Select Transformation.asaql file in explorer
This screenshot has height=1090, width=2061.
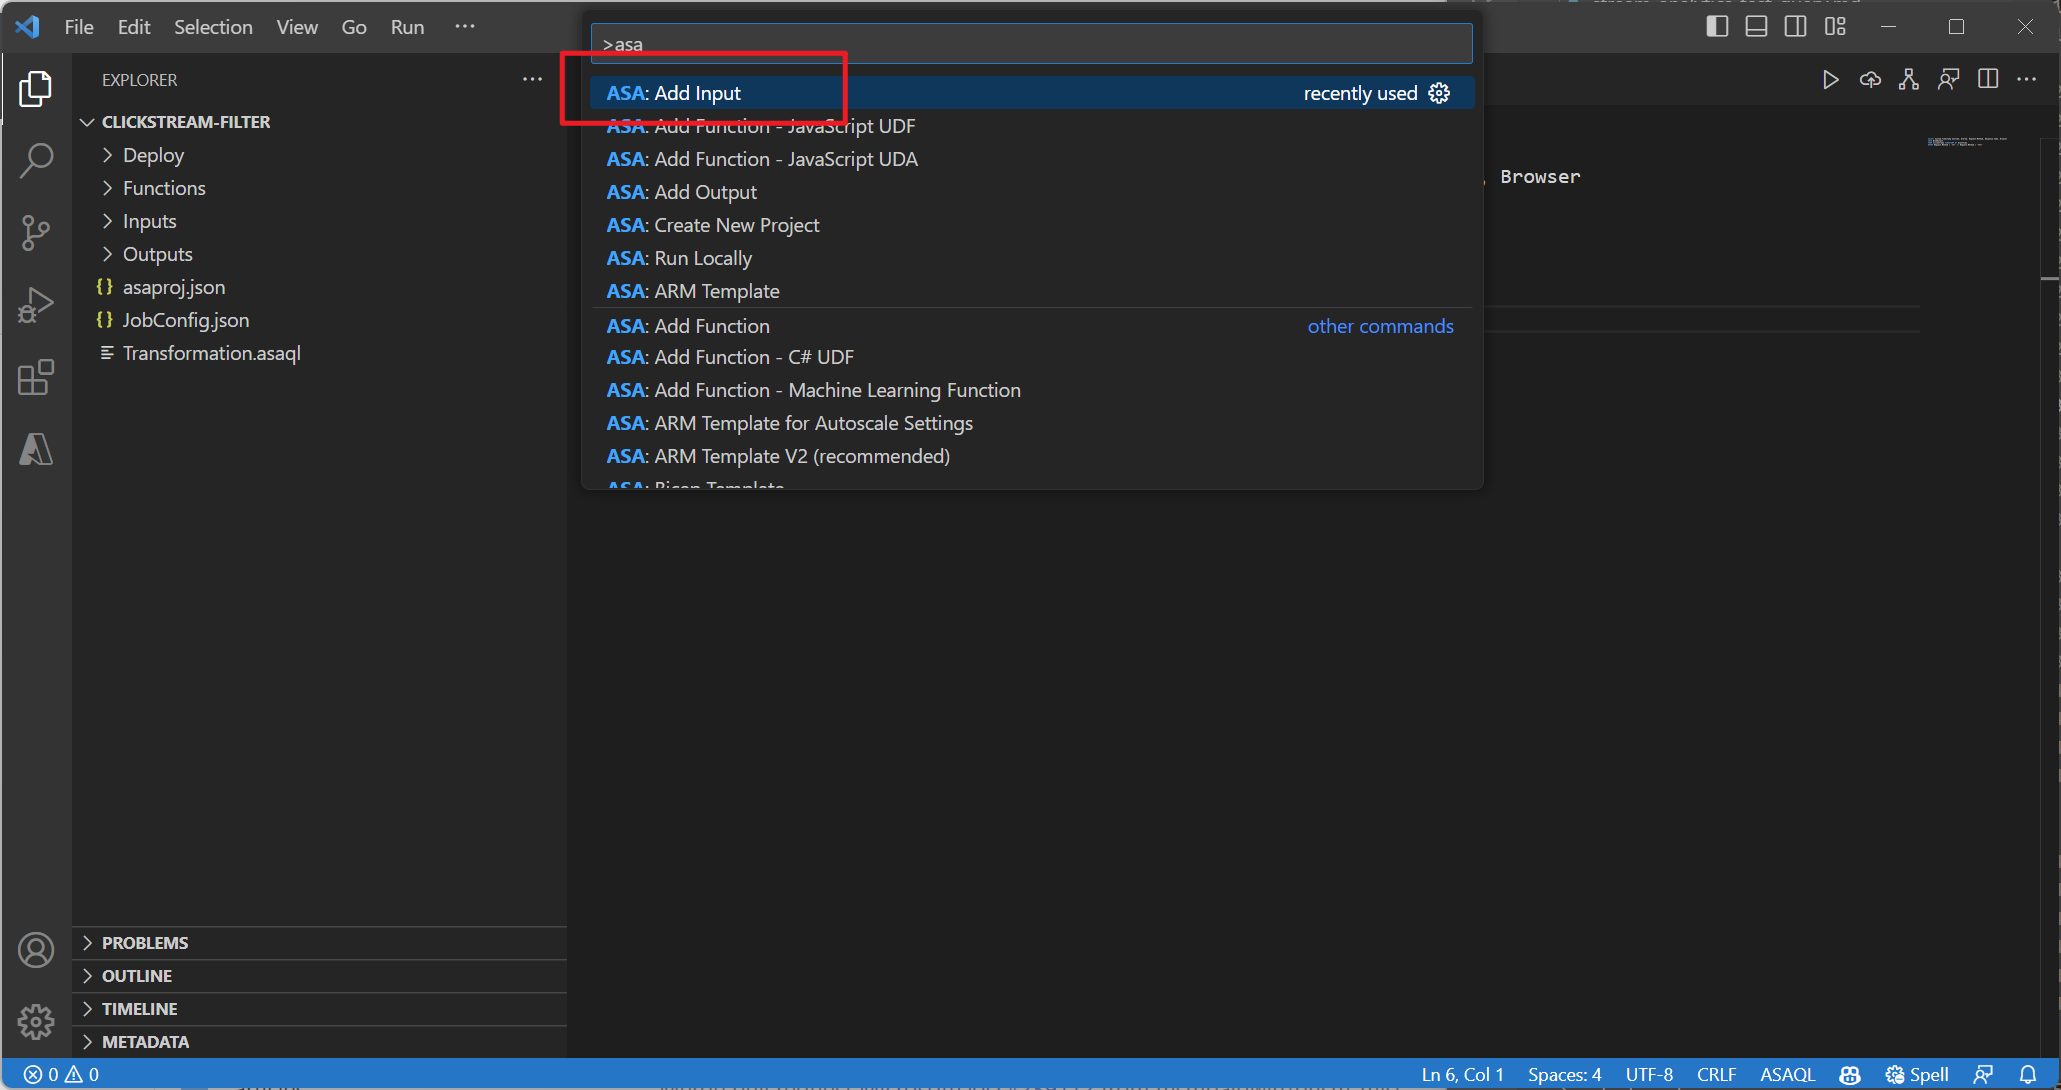(211, 352)
